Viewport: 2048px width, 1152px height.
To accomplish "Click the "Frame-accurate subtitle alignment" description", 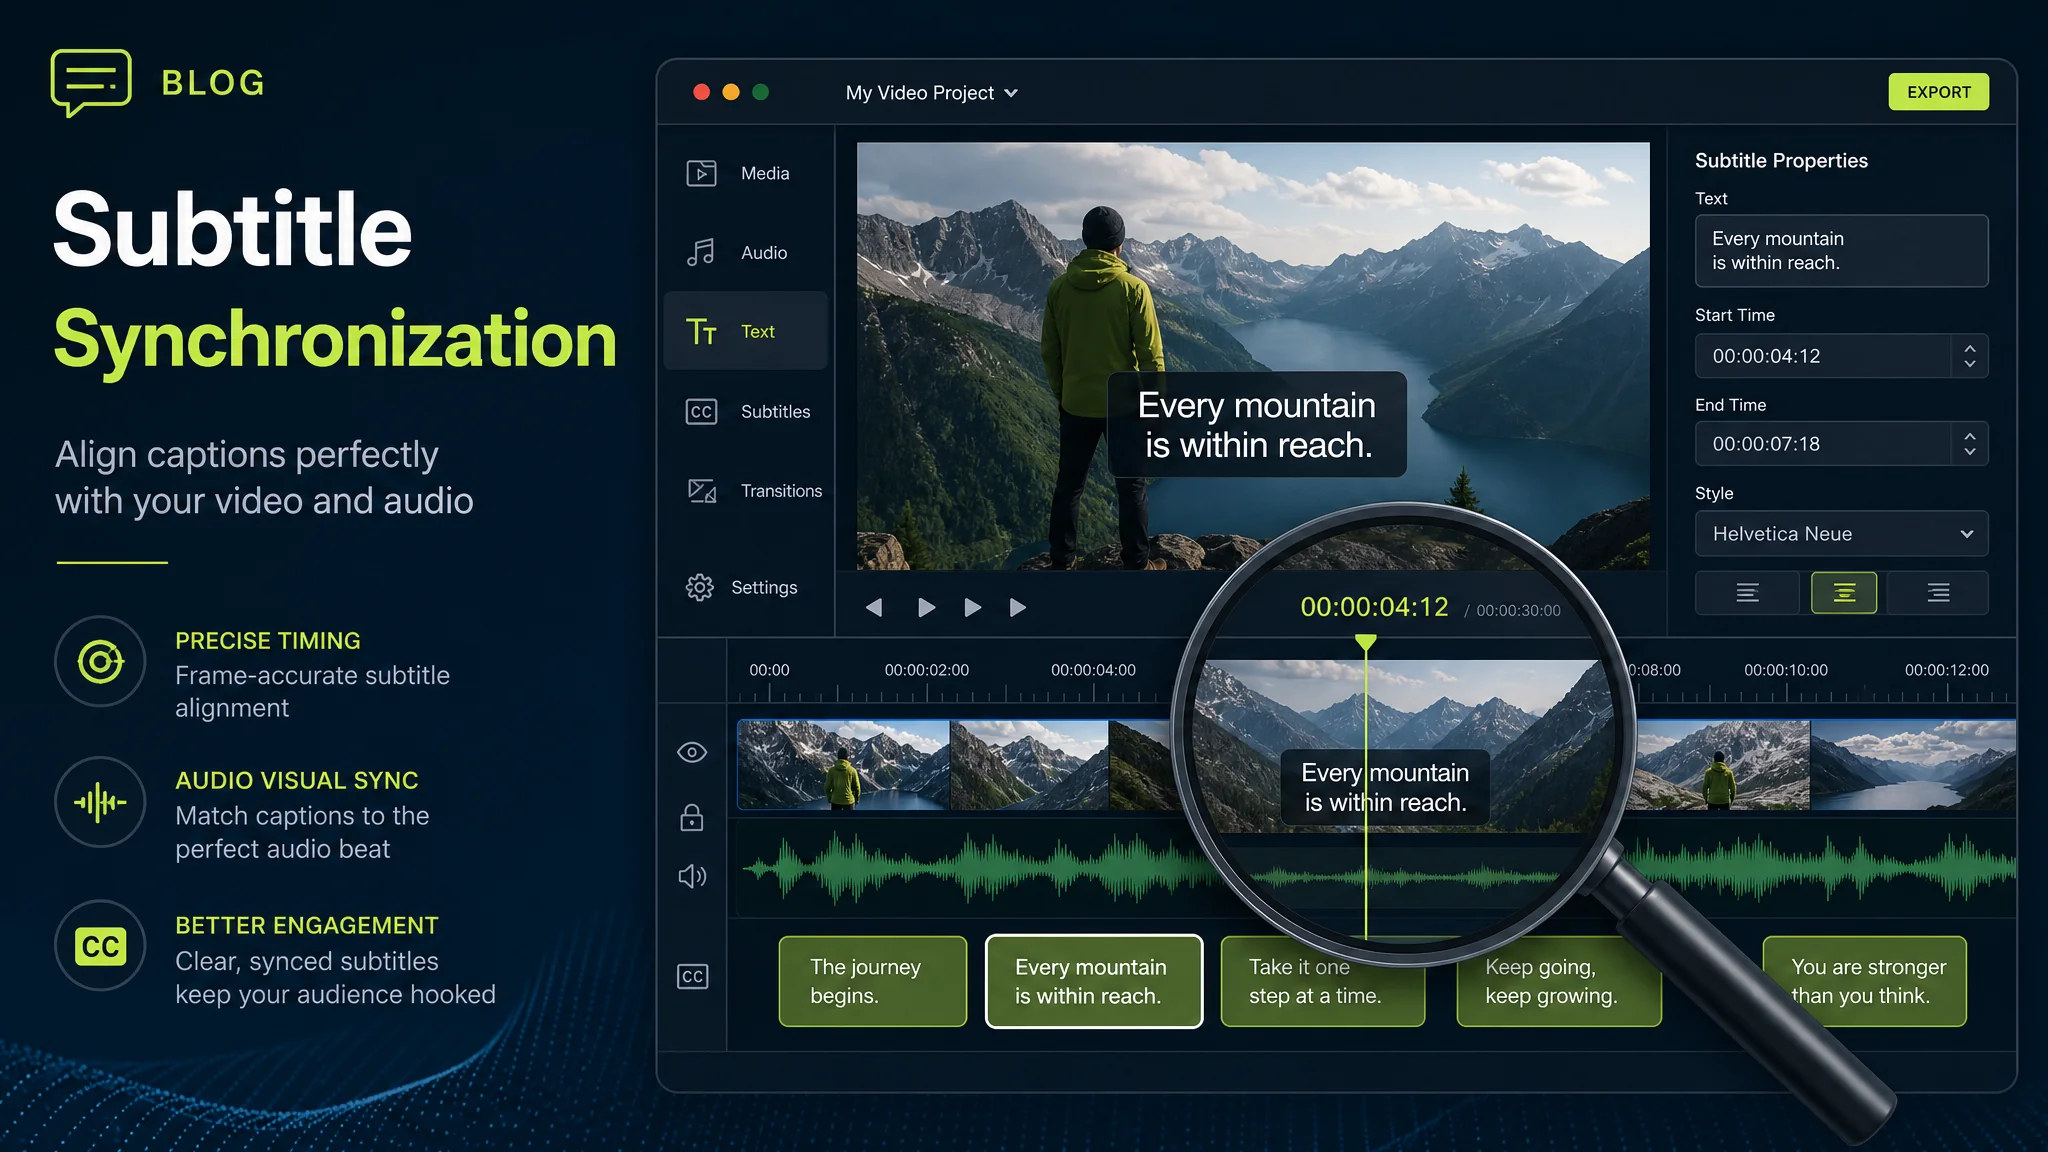I will click(x=312, y=692).
